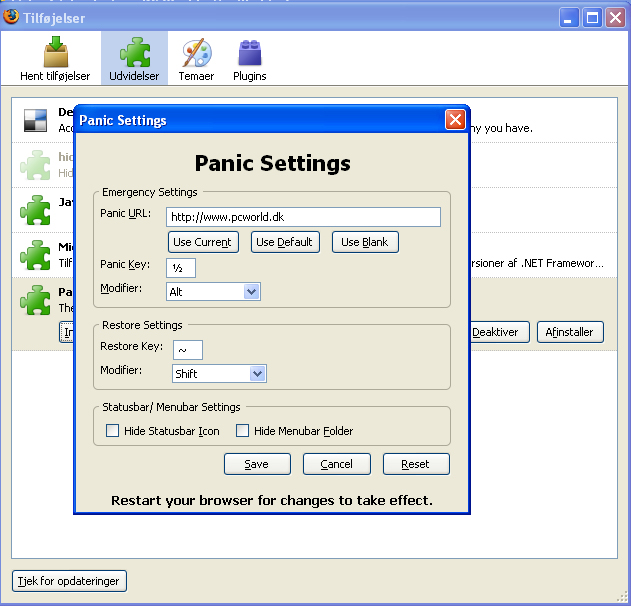Click the Use Default button
The height and width of the screenshot is (606, 631).
tap(285, 242)
